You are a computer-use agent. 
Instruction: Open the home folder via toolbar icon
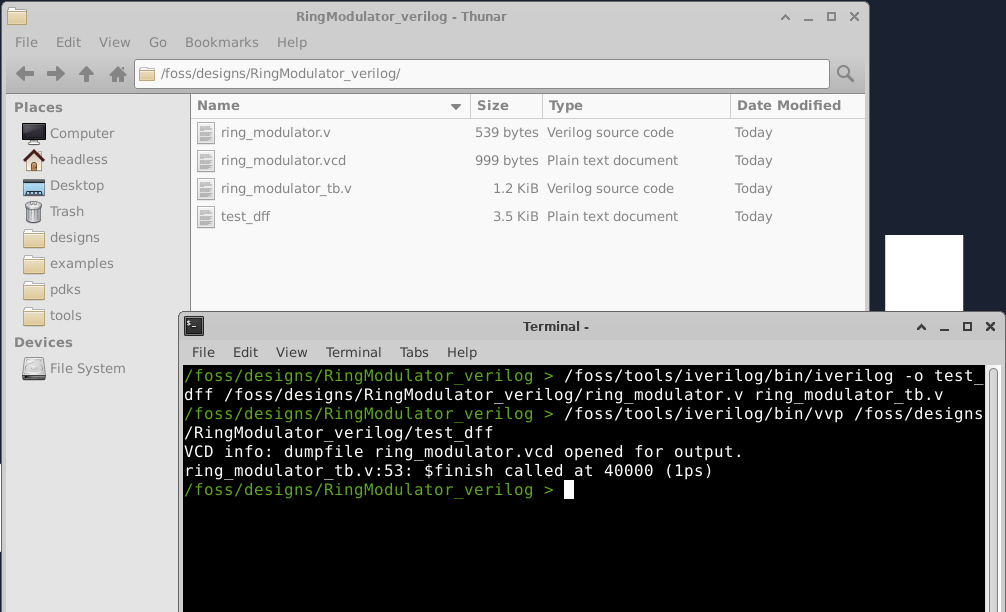coord(117,74)
